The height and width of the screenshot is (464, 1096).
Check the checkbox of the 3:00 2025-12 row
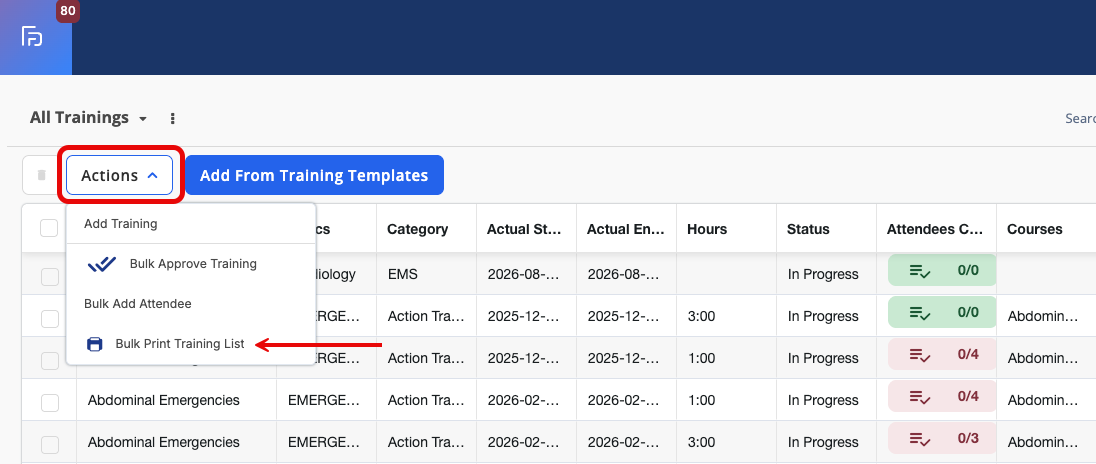coord(50,319)
